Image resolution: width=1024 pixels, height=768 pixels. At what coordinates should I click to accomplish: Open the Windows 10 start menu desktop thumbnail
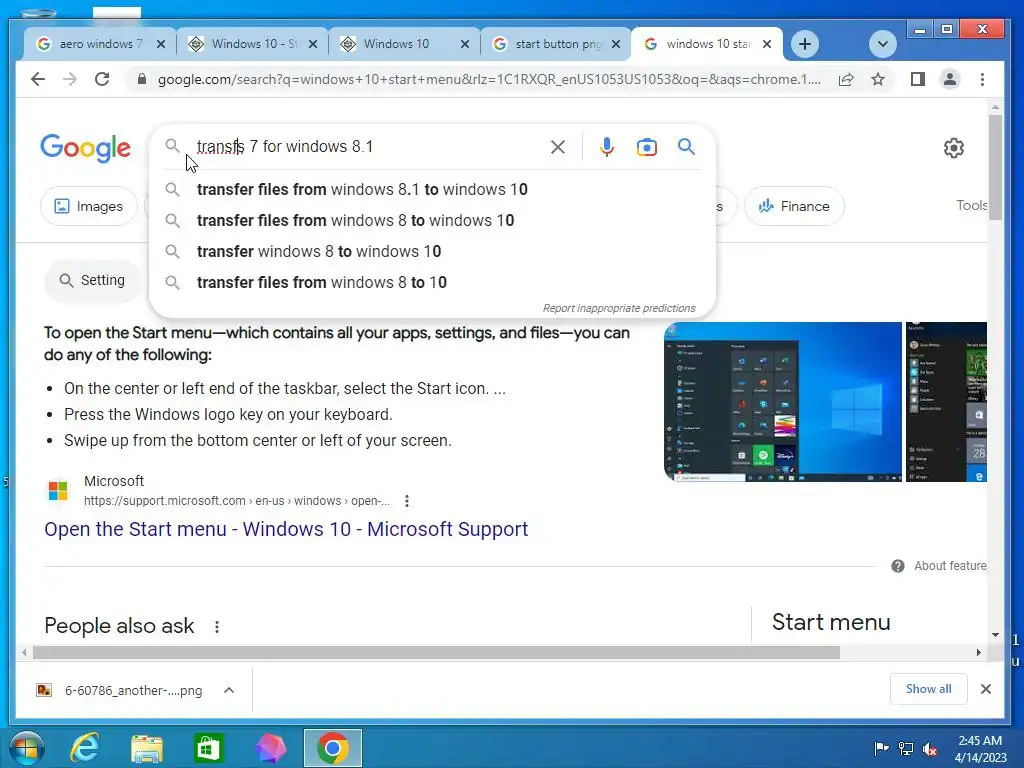point(782,402)
